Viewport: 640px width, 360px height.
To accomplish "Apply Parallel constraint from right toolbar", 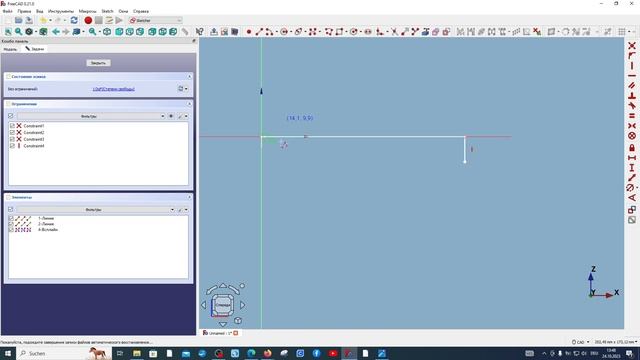I will [x=632, y=86].
